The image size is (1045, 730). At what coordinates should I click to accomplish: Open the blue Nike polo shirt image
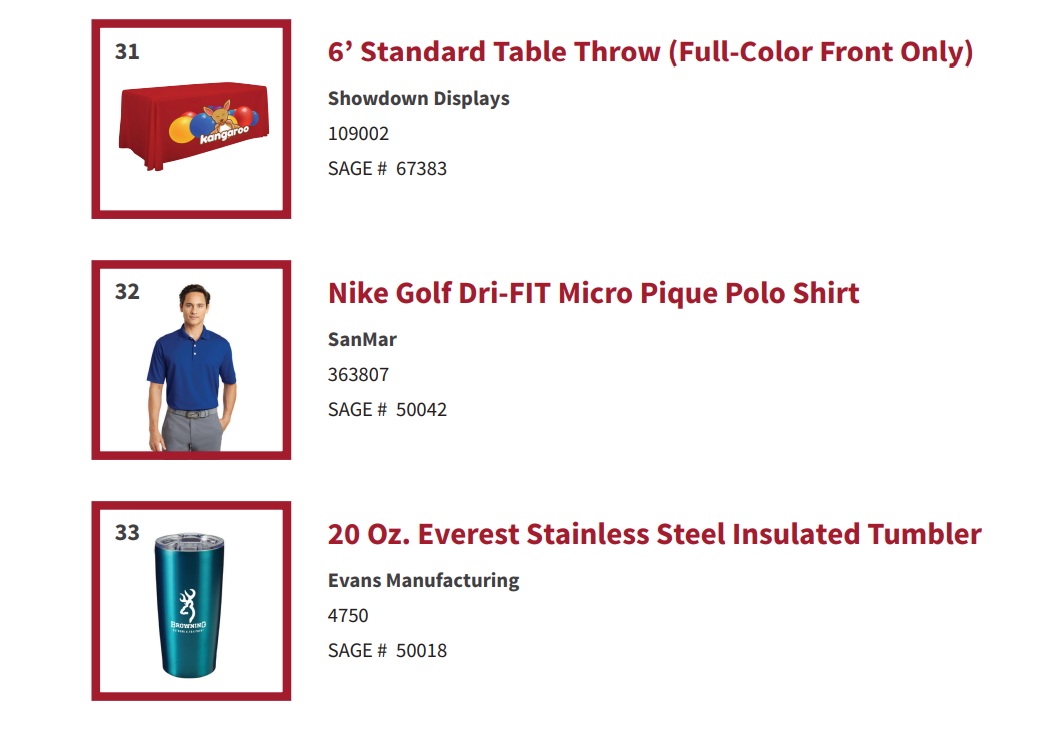[191, 367]
